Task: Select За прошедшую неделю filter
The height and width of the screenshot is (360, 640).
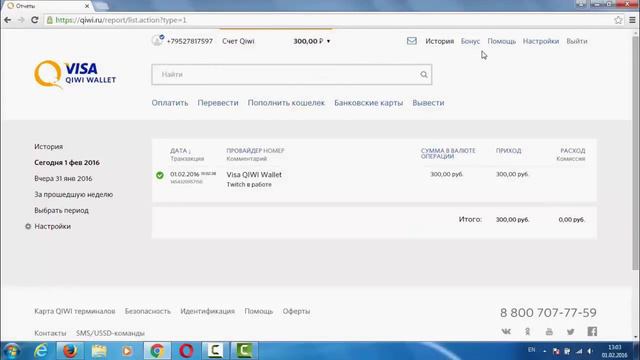Action: tap(73, 194)
